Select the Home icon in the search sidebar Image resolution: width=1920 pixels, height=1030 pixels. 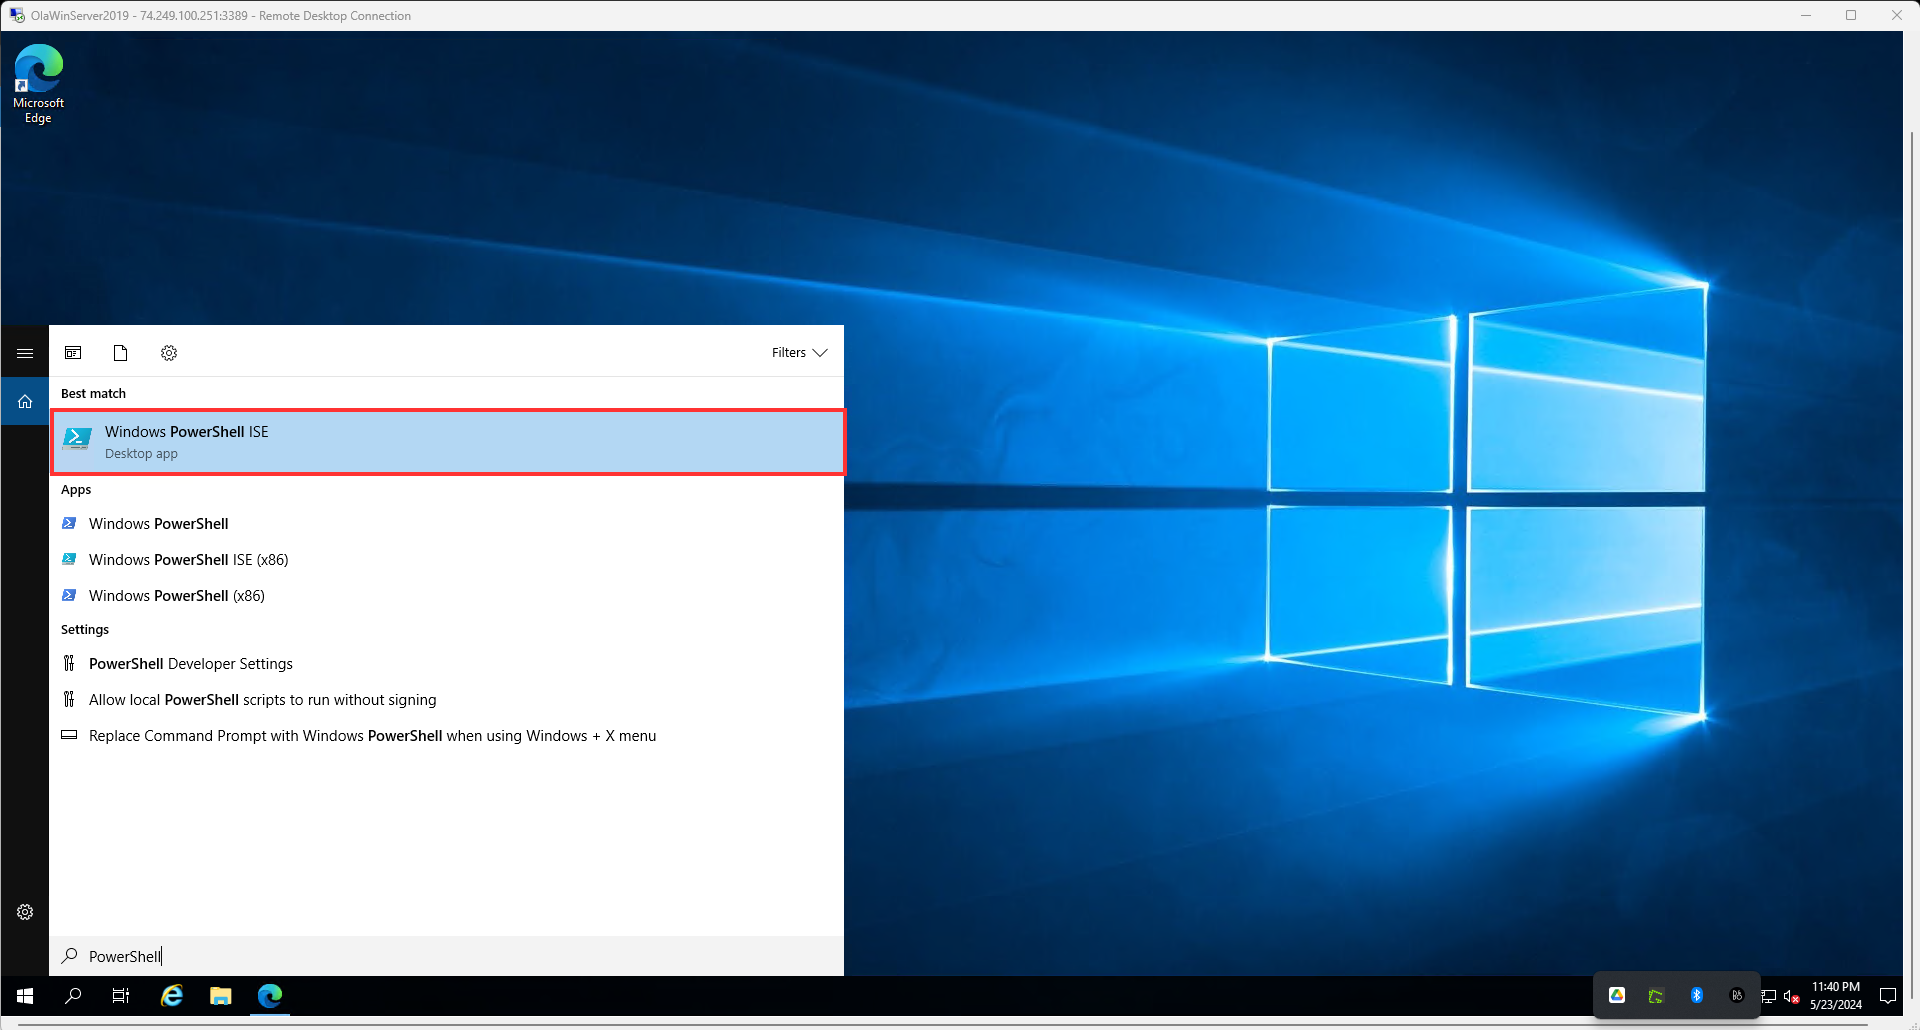tap(25, 400)
